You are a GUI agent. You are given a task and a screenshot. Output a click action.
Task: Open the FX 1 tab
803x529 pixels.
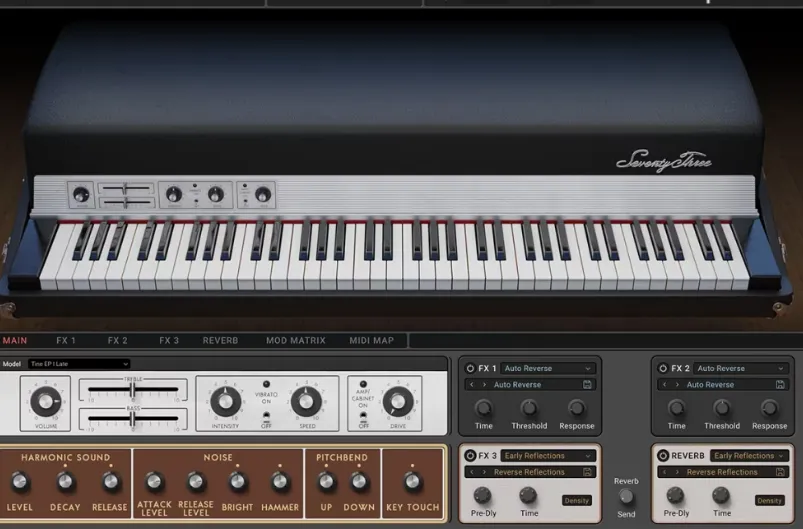tap(66, 341)
